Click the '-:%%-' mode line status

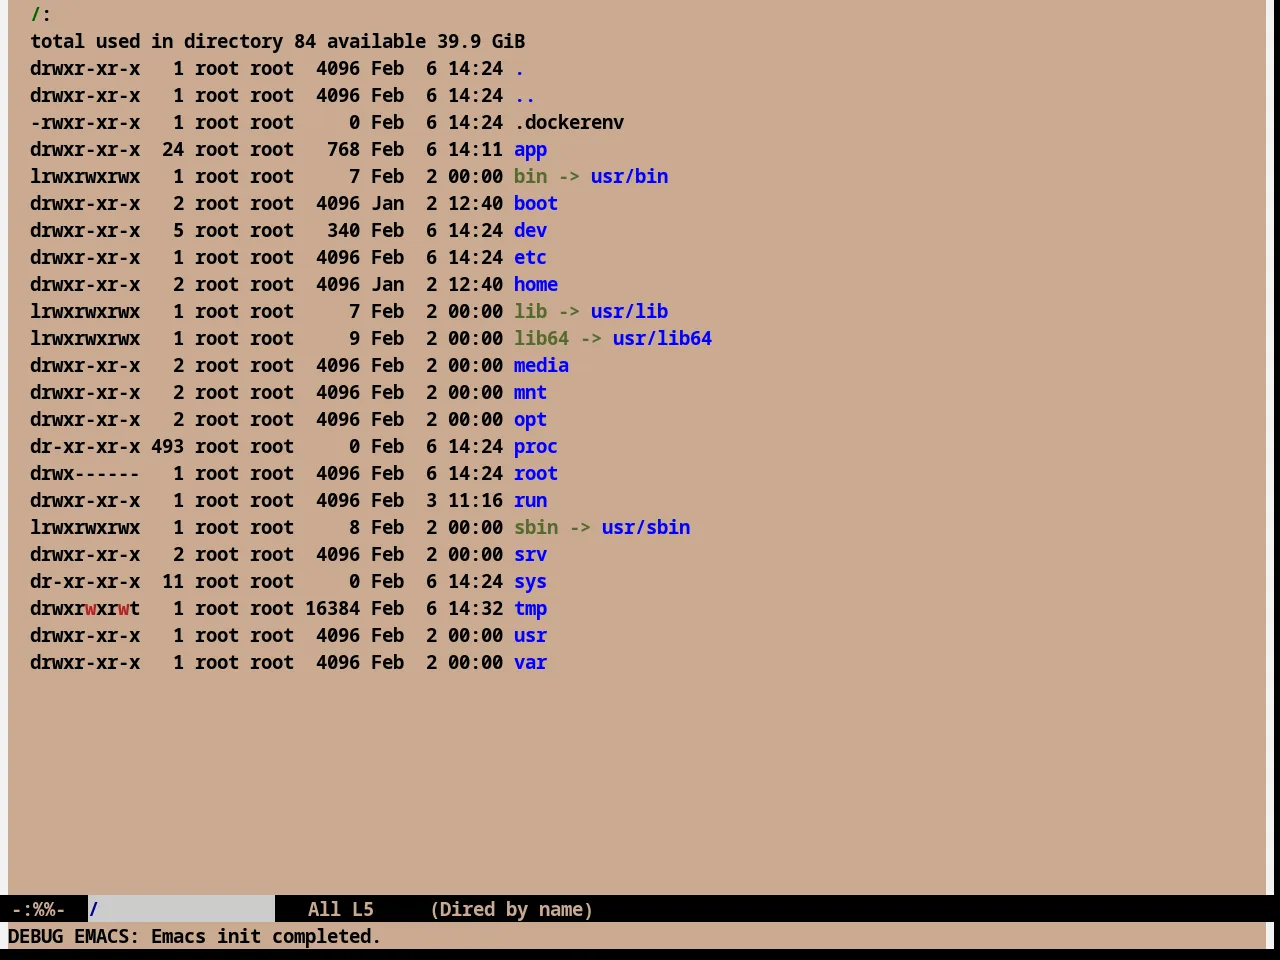coord(38,909)
